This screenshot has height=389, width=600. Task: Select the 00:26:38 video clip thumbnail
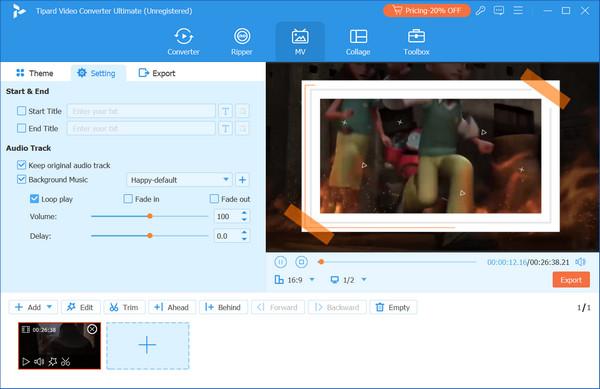[x=60, y=346]
